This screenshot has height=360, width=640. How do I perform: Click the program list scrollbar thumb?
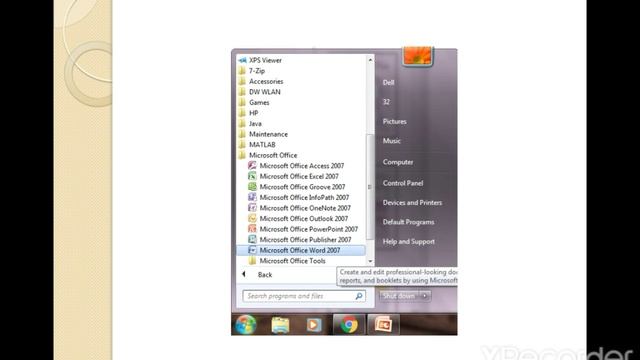coord(370,187)
